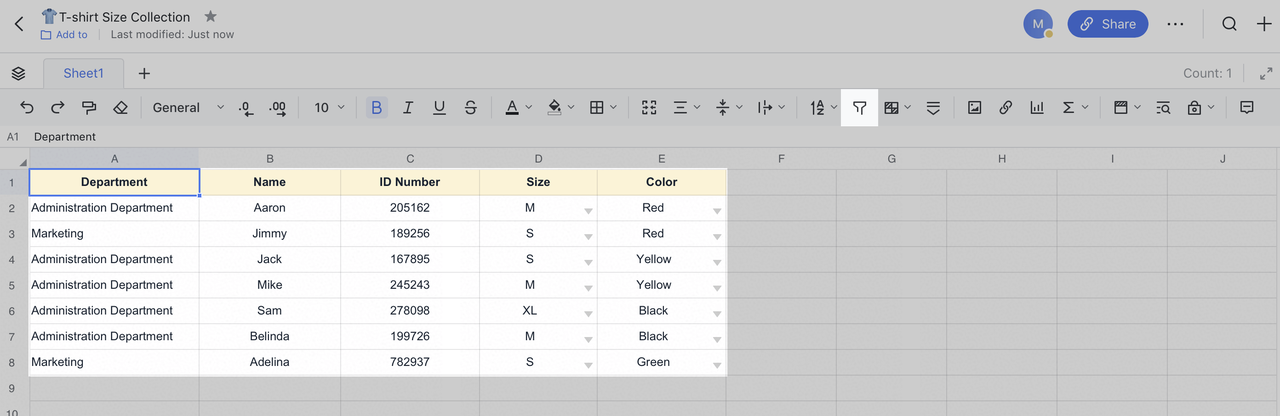
Task: Toggle bold formatting
Action: click(x=376, y=108)
